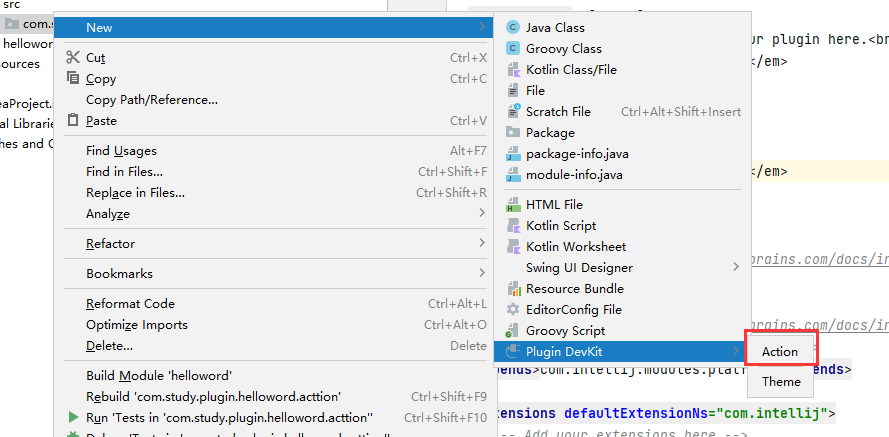Open Bookmarks submenu entry
Screen dimensions: 889x437
tap(274, 273)
